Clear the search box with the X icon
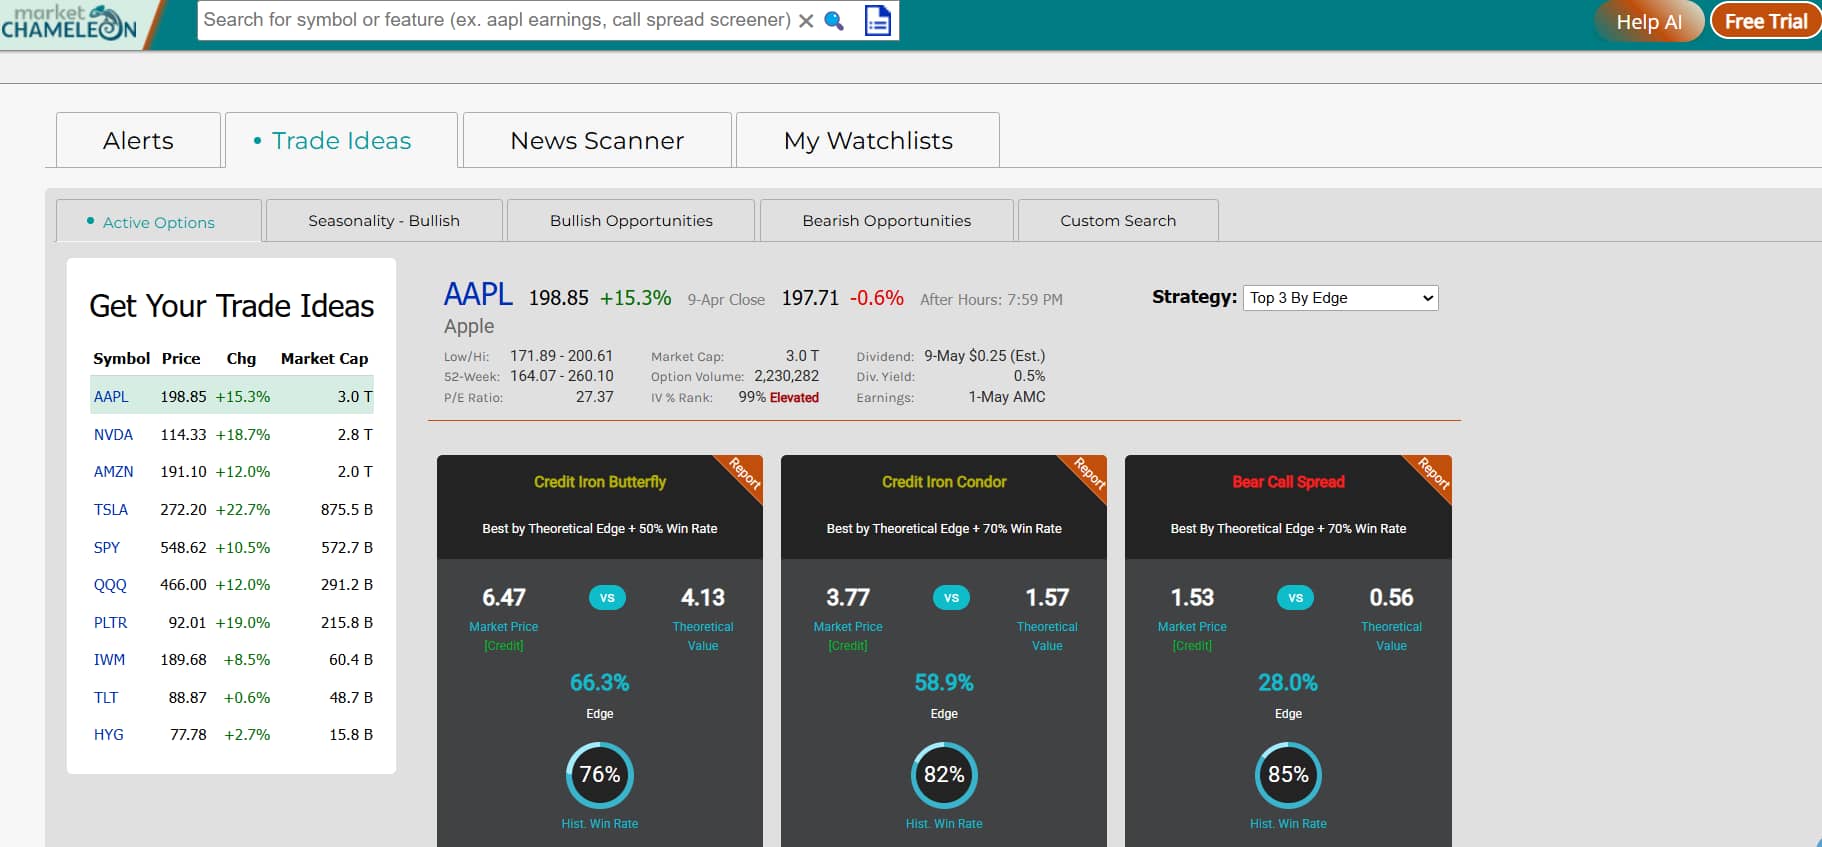The image size is (1822, 847). (806, 21)
